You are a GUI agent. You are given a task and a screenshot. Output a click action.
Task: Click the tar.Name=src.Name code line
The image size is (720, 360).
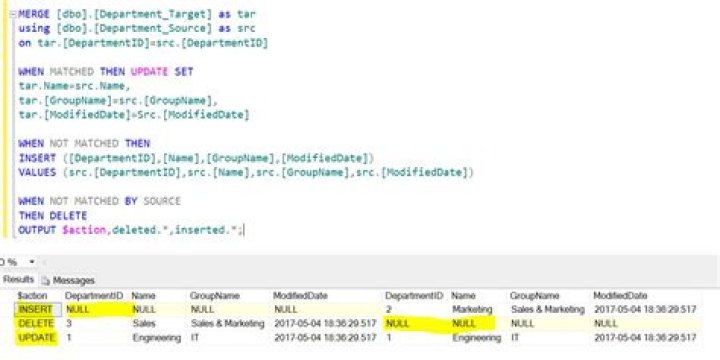(x=74, y=86)
